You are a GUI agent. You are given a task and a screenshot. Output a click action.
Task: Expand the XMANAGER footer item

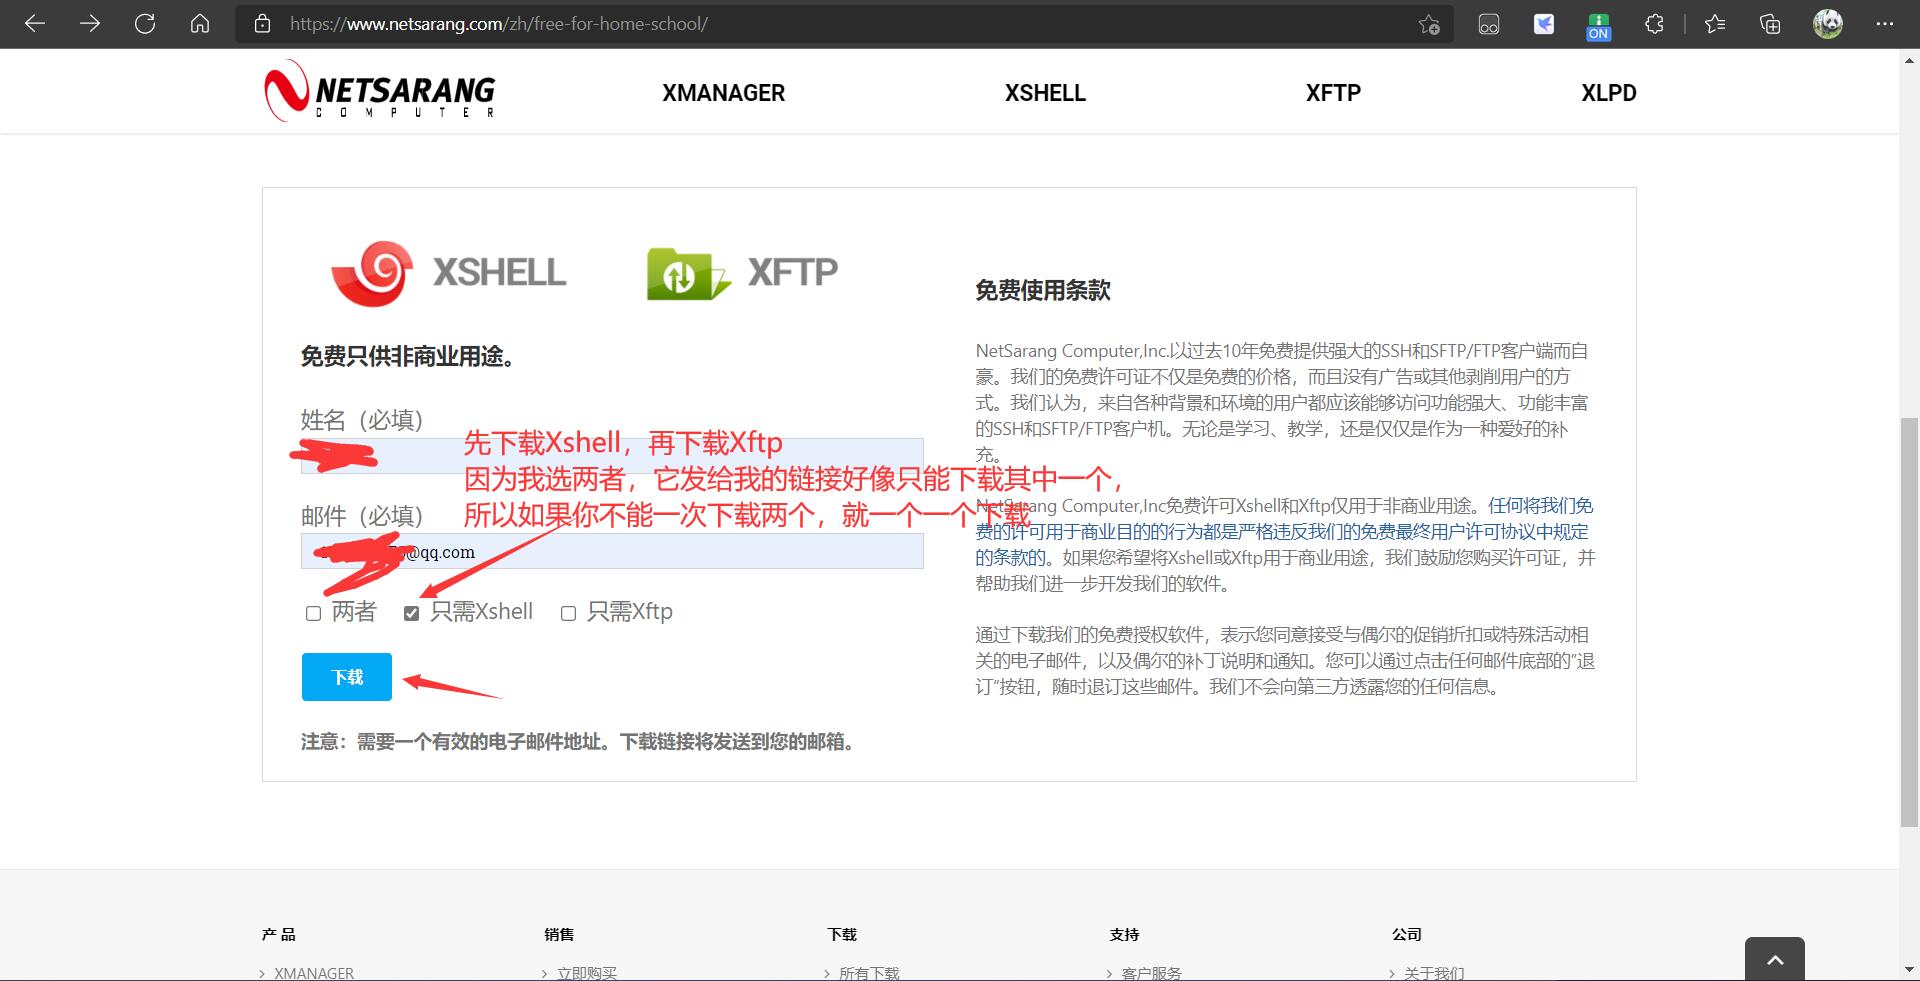(x=313, y=972)
